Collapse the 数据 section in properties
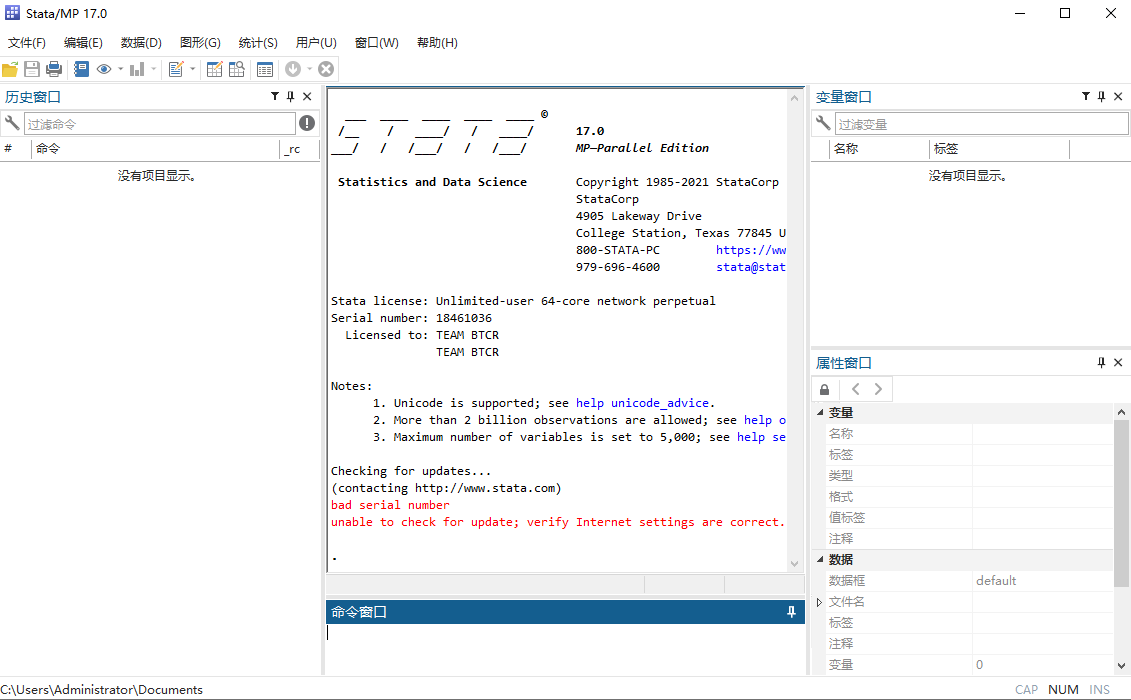Screen dimensions: 1131x700 820,559
